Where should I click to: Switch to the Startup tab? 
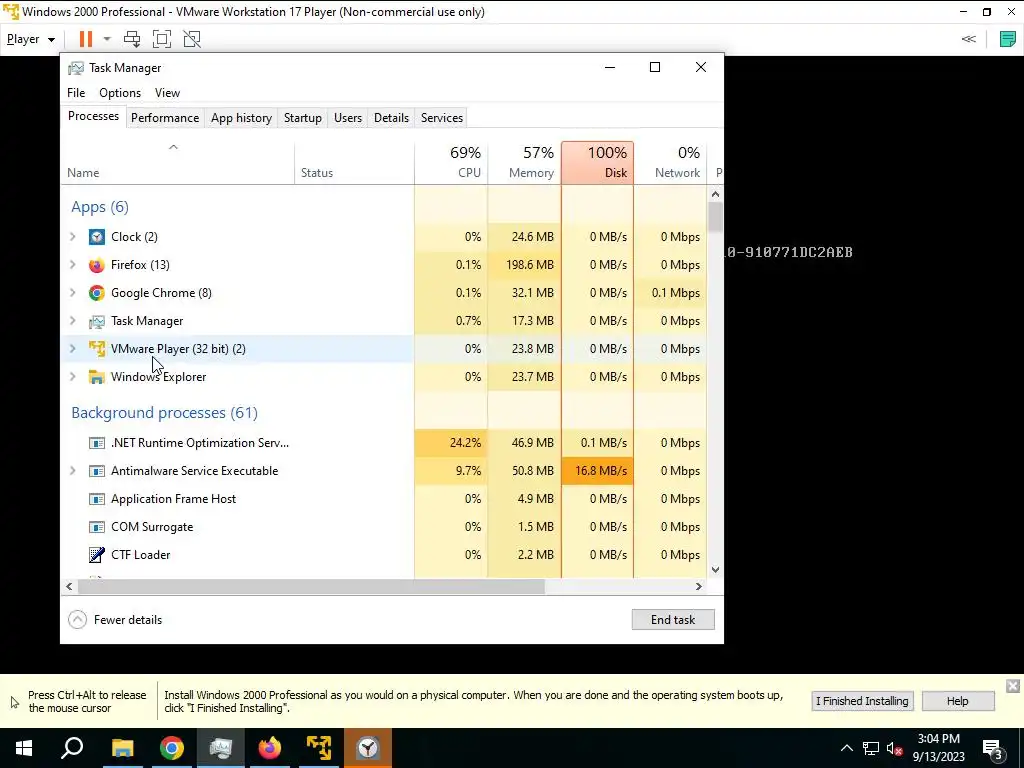click(302, 118)
